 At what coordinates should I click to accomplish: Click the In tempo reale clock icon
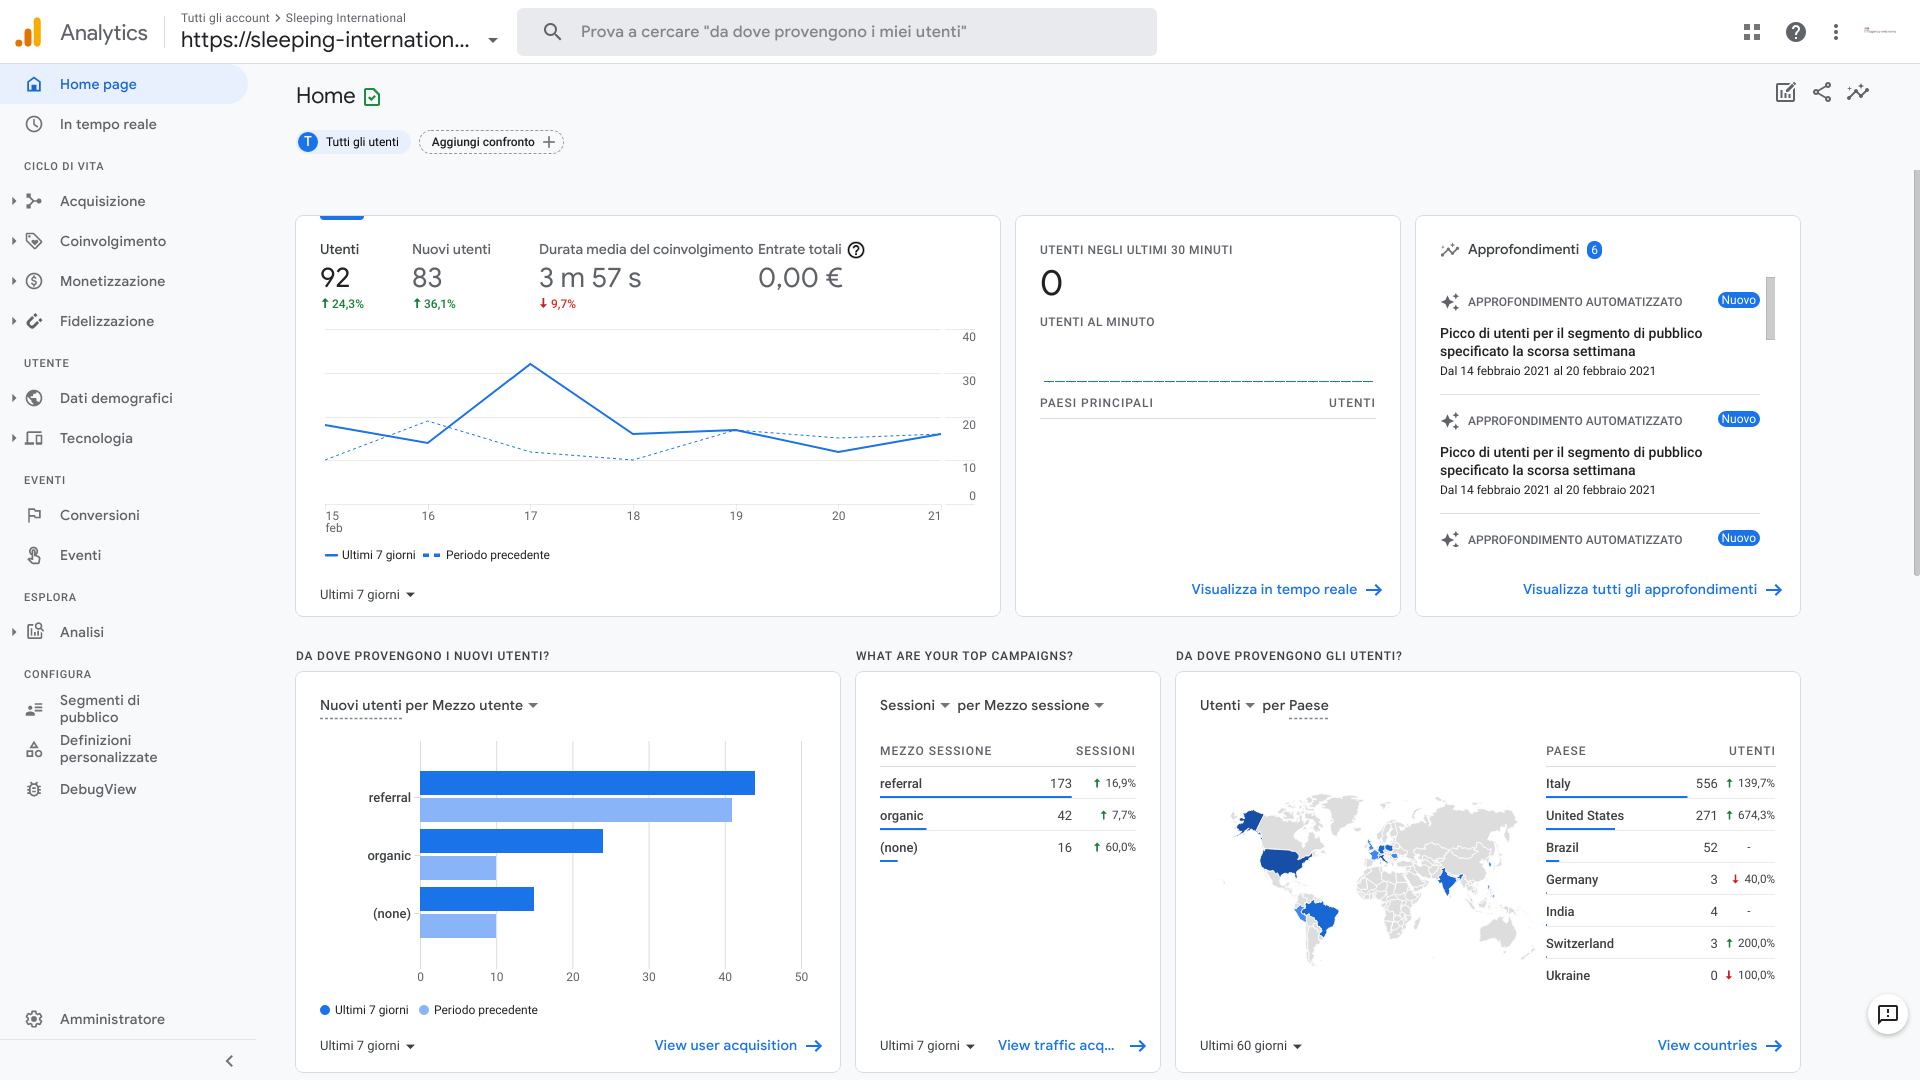pyautogui.click(x=34, y=124)
